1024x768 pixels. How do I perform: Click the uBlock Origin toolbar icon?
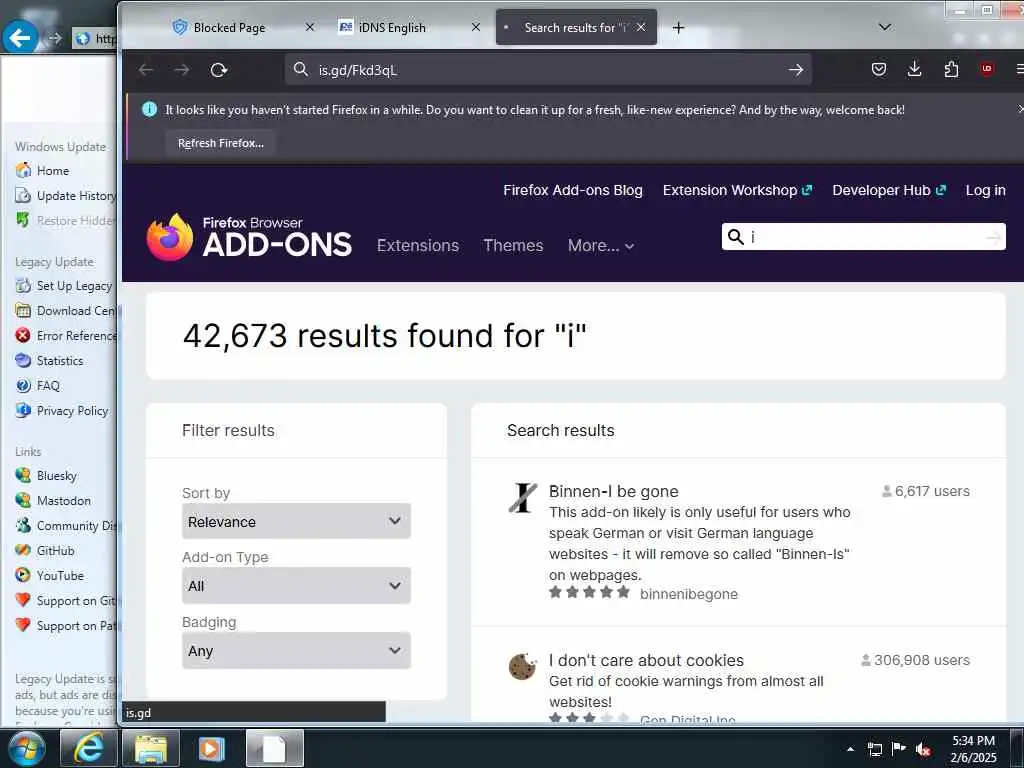point(987,69)
